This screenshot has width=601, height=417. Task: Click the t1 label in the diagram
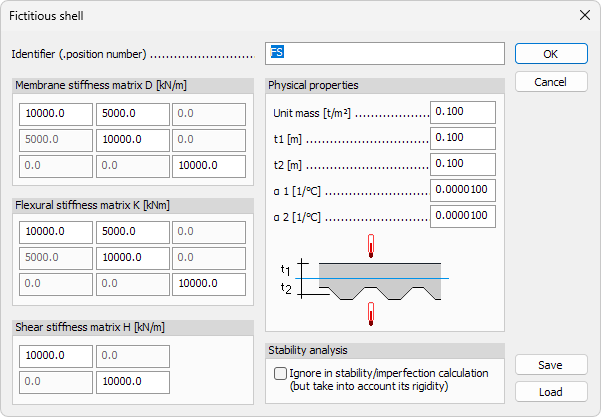tap(286, 269)
